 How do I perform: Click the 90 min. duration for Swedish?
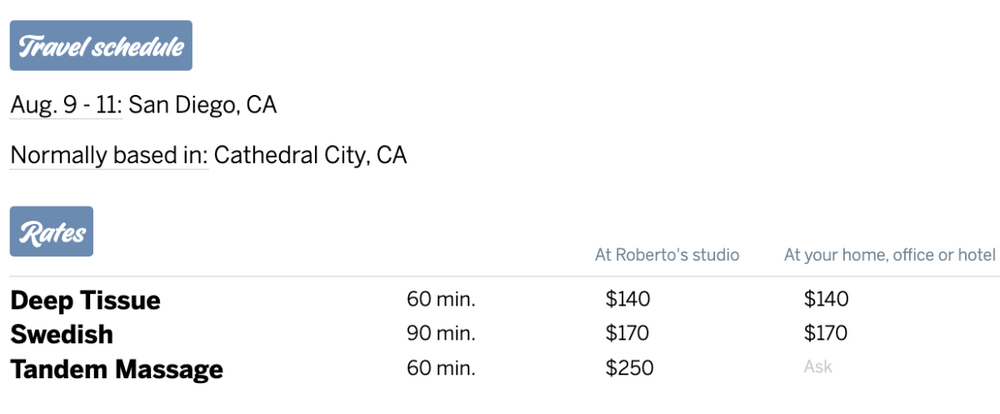pyautogui.click(x=441, y=333)
